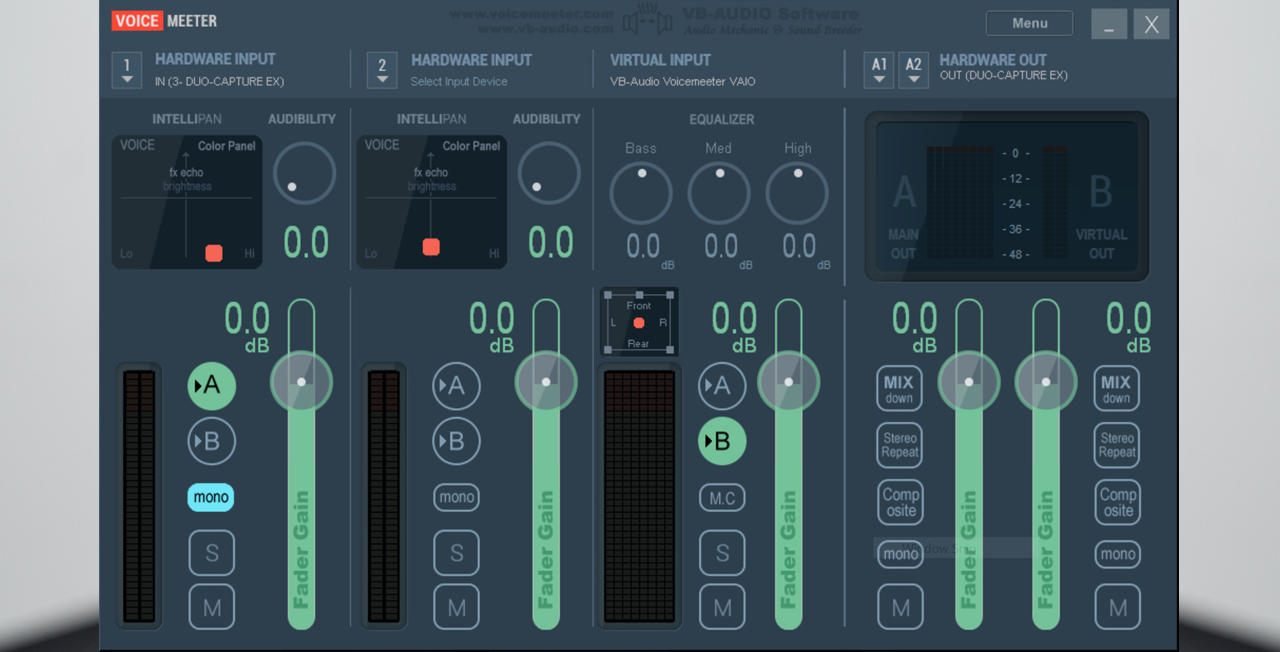Disable the mono button on Hardware Input 1
Viewport: 1280px width, 652px height.
tap(211, 497)
